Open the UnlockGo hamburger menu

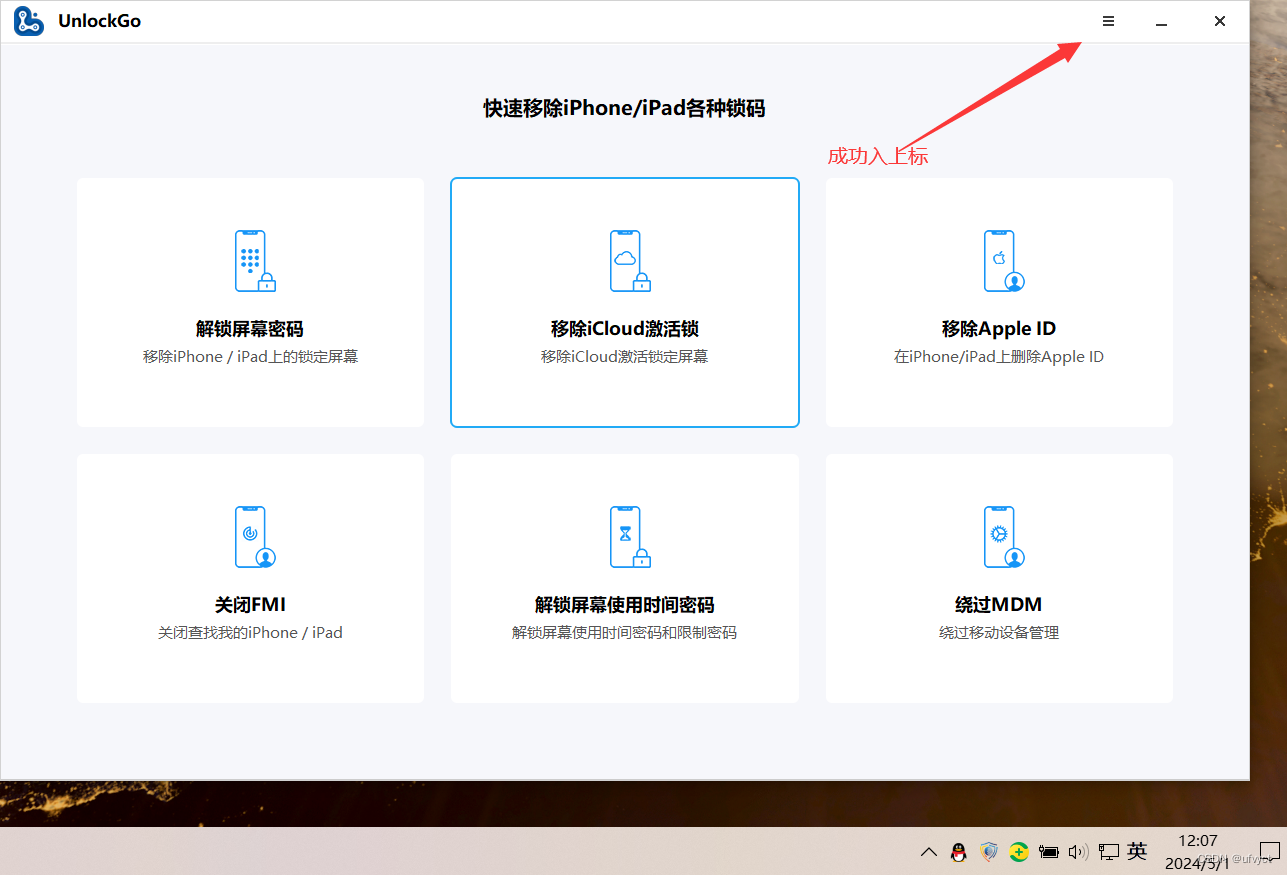pyautogui.click(x=1108, y=21)
